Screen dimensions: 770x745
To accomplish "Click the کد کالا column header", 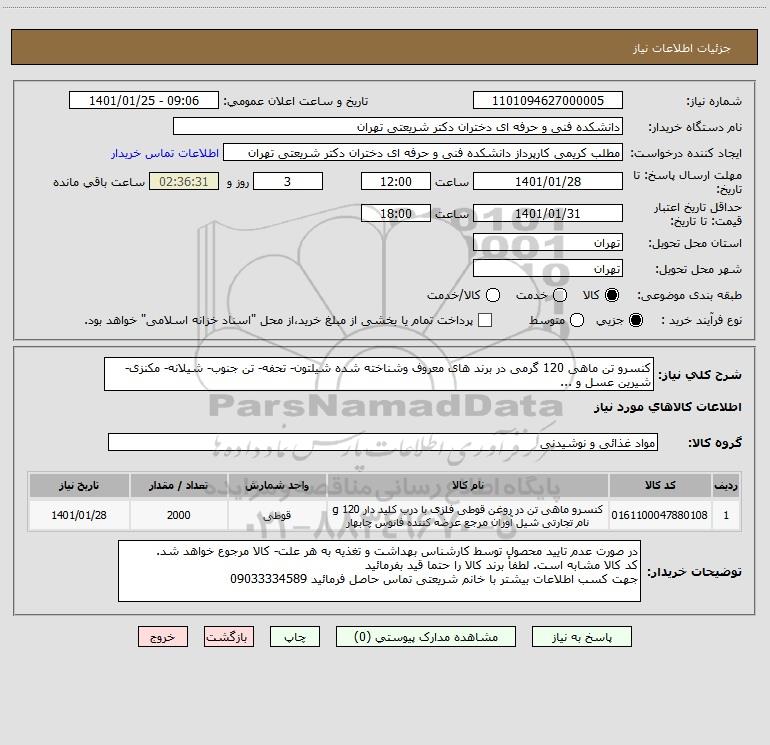I will [660, 486].
